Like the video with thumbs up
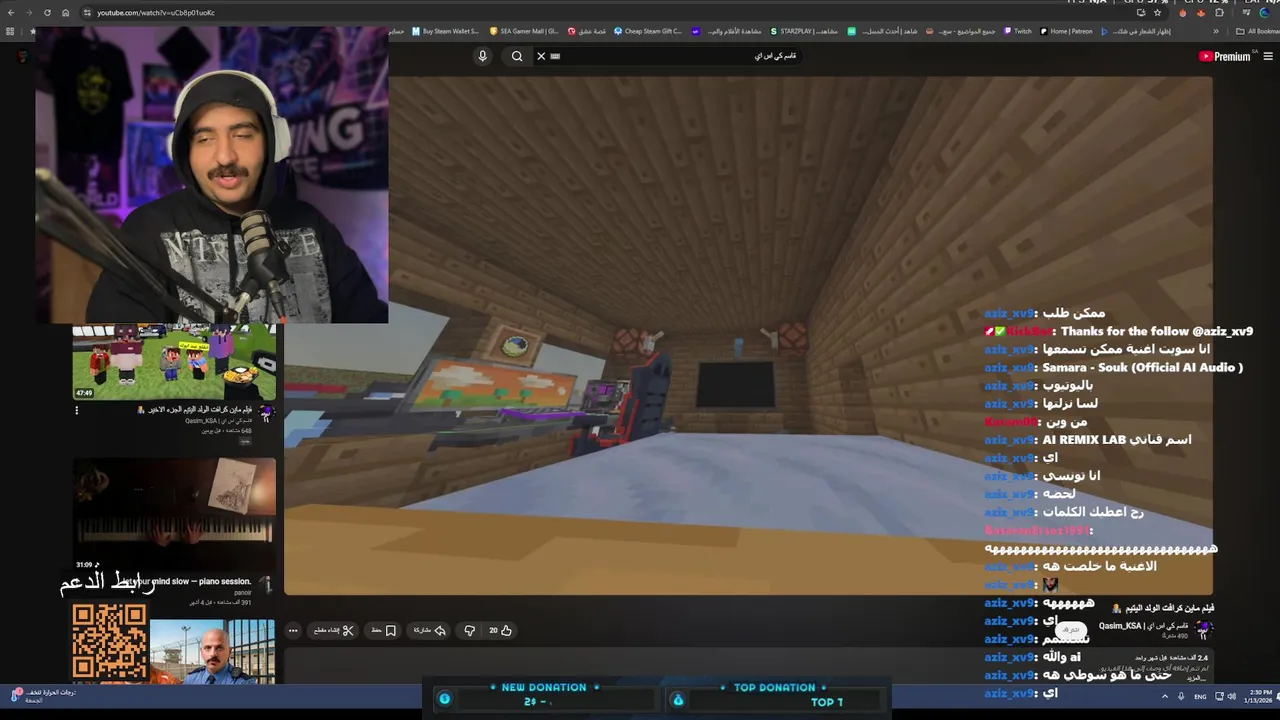 (501, 630)
